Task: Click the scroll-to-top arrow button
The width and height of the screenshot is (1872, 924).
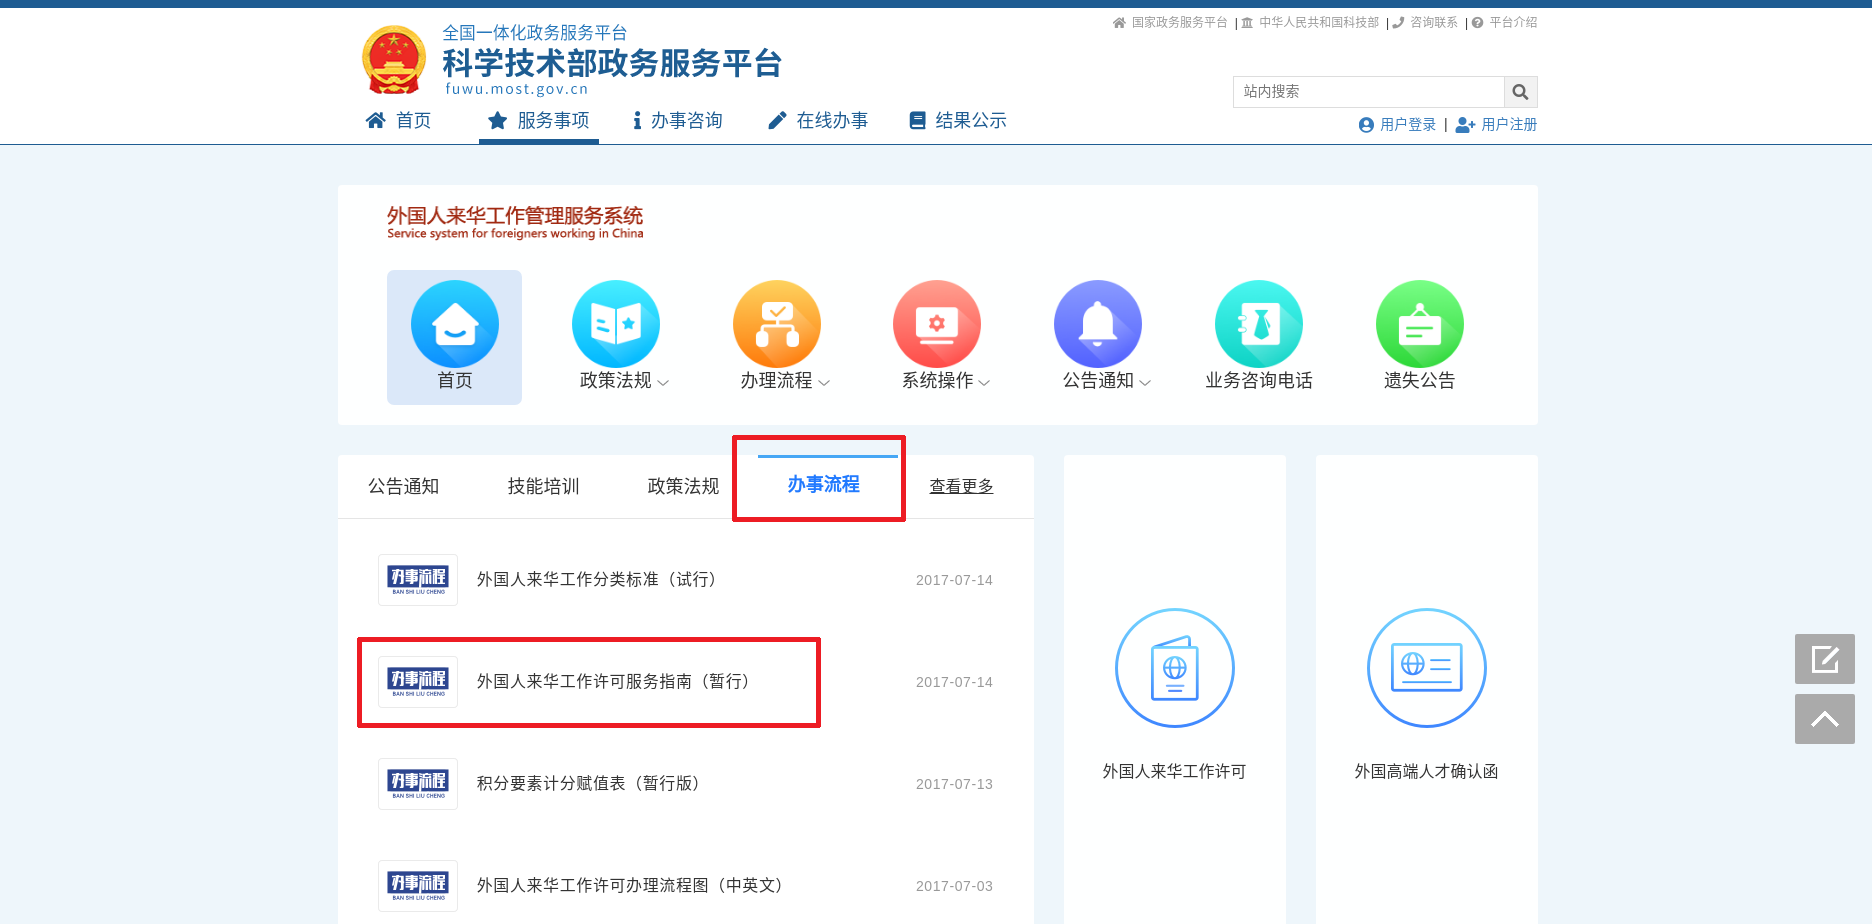Action: [1824, 719]
